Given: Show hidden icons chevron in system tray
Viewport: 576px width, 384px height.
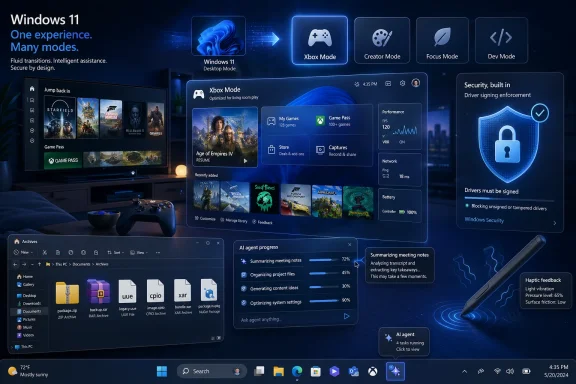Looking at the screenshot, I should [x=464, y=372].
